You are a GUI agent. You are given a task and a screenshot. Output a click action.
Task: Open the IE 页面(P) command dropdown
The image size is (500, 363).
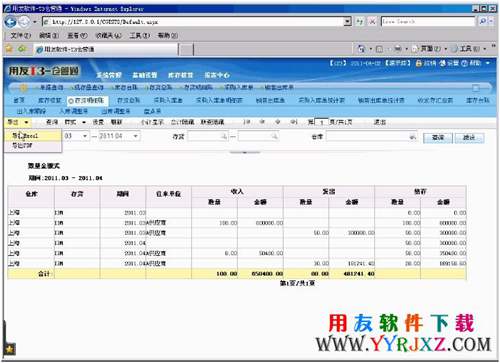pos(429,49)
